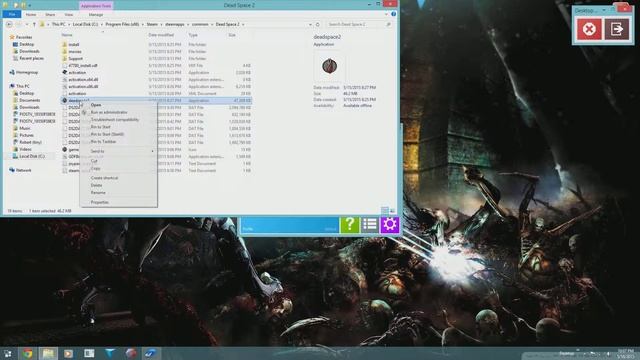Click the Explorer help question icon

point(393,14)
